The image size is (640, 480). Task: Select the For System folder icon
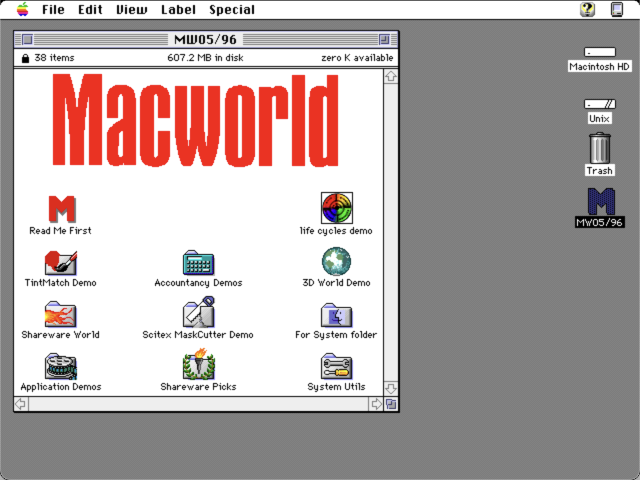click(x=336, y=315)
